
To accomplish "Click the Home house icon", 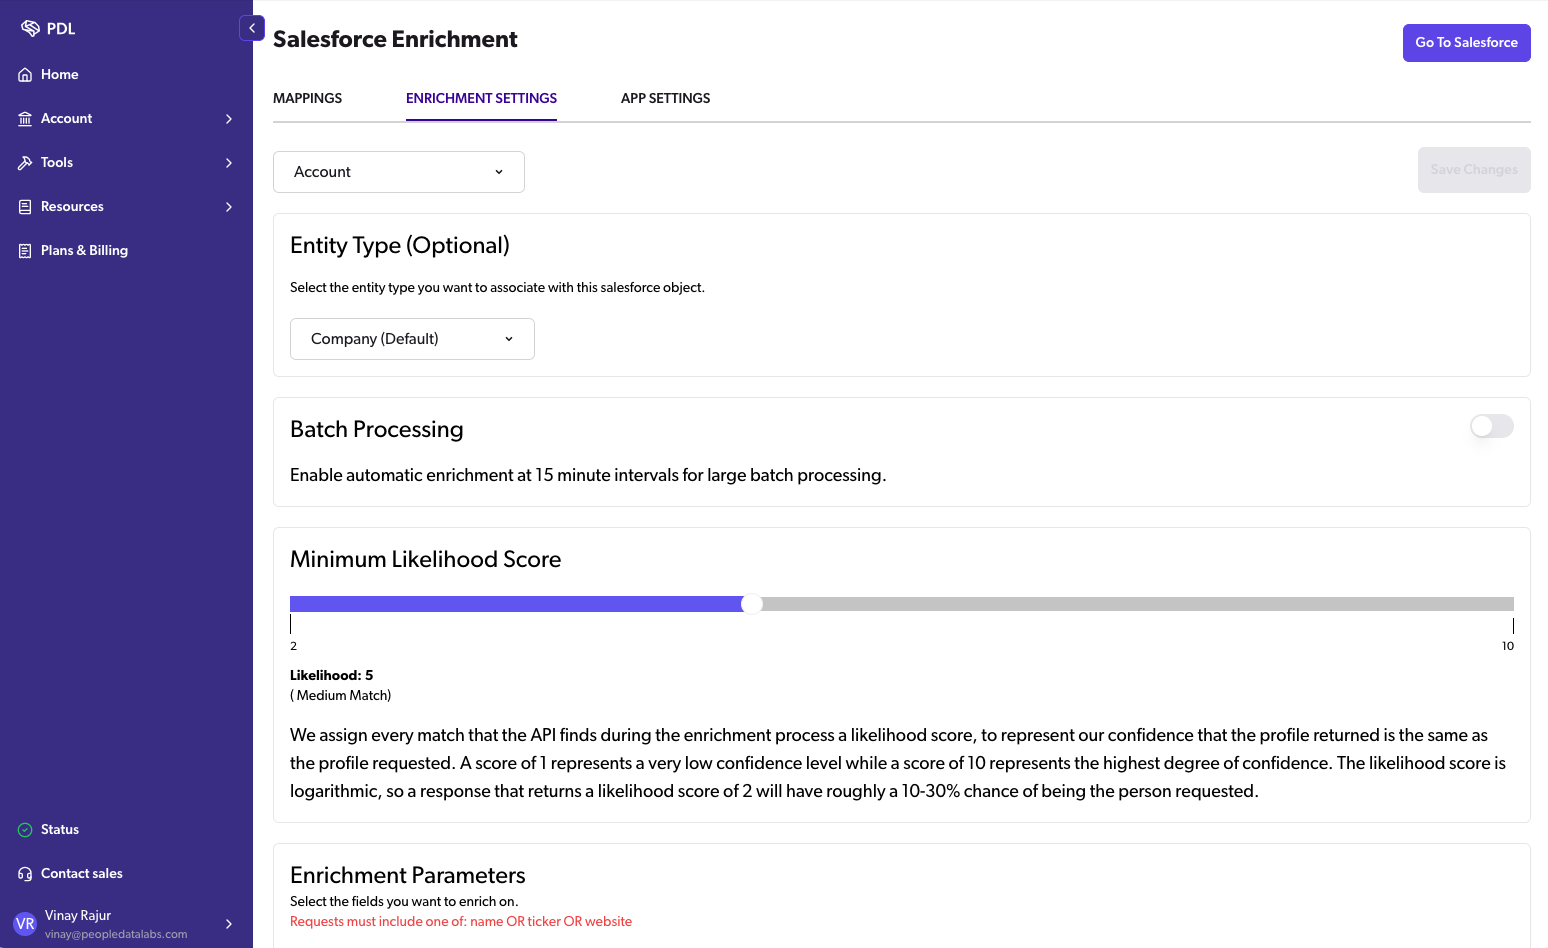I will click(x=25, y=75).
